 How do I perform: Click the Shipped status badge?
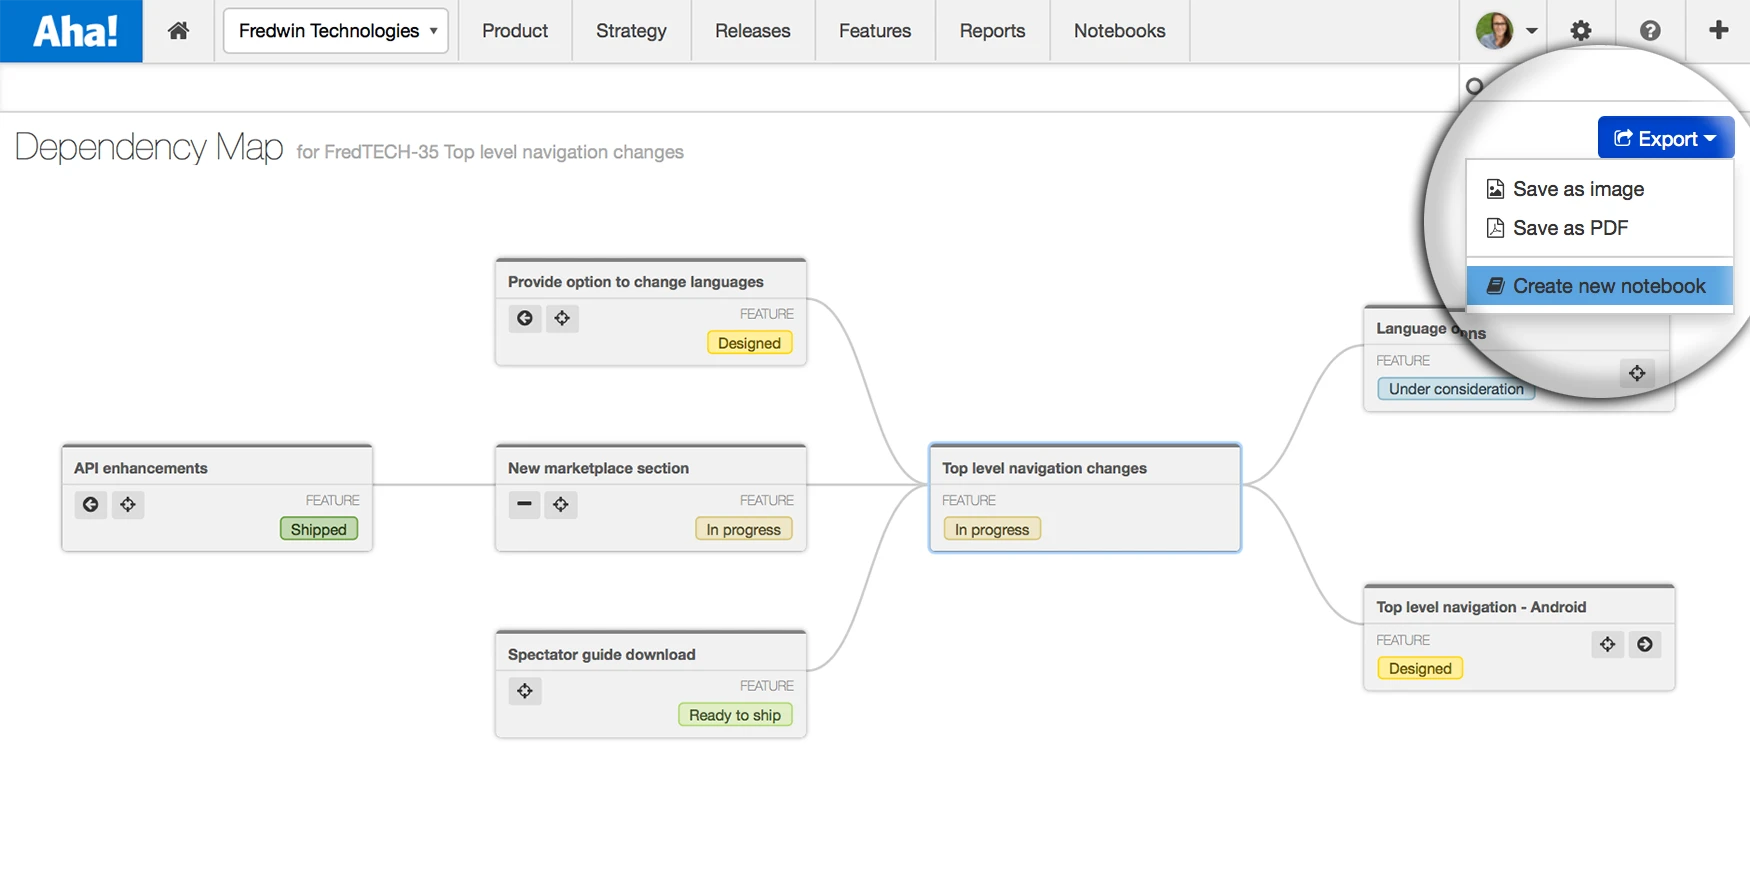pyautogui.click(x=318, y=529)
